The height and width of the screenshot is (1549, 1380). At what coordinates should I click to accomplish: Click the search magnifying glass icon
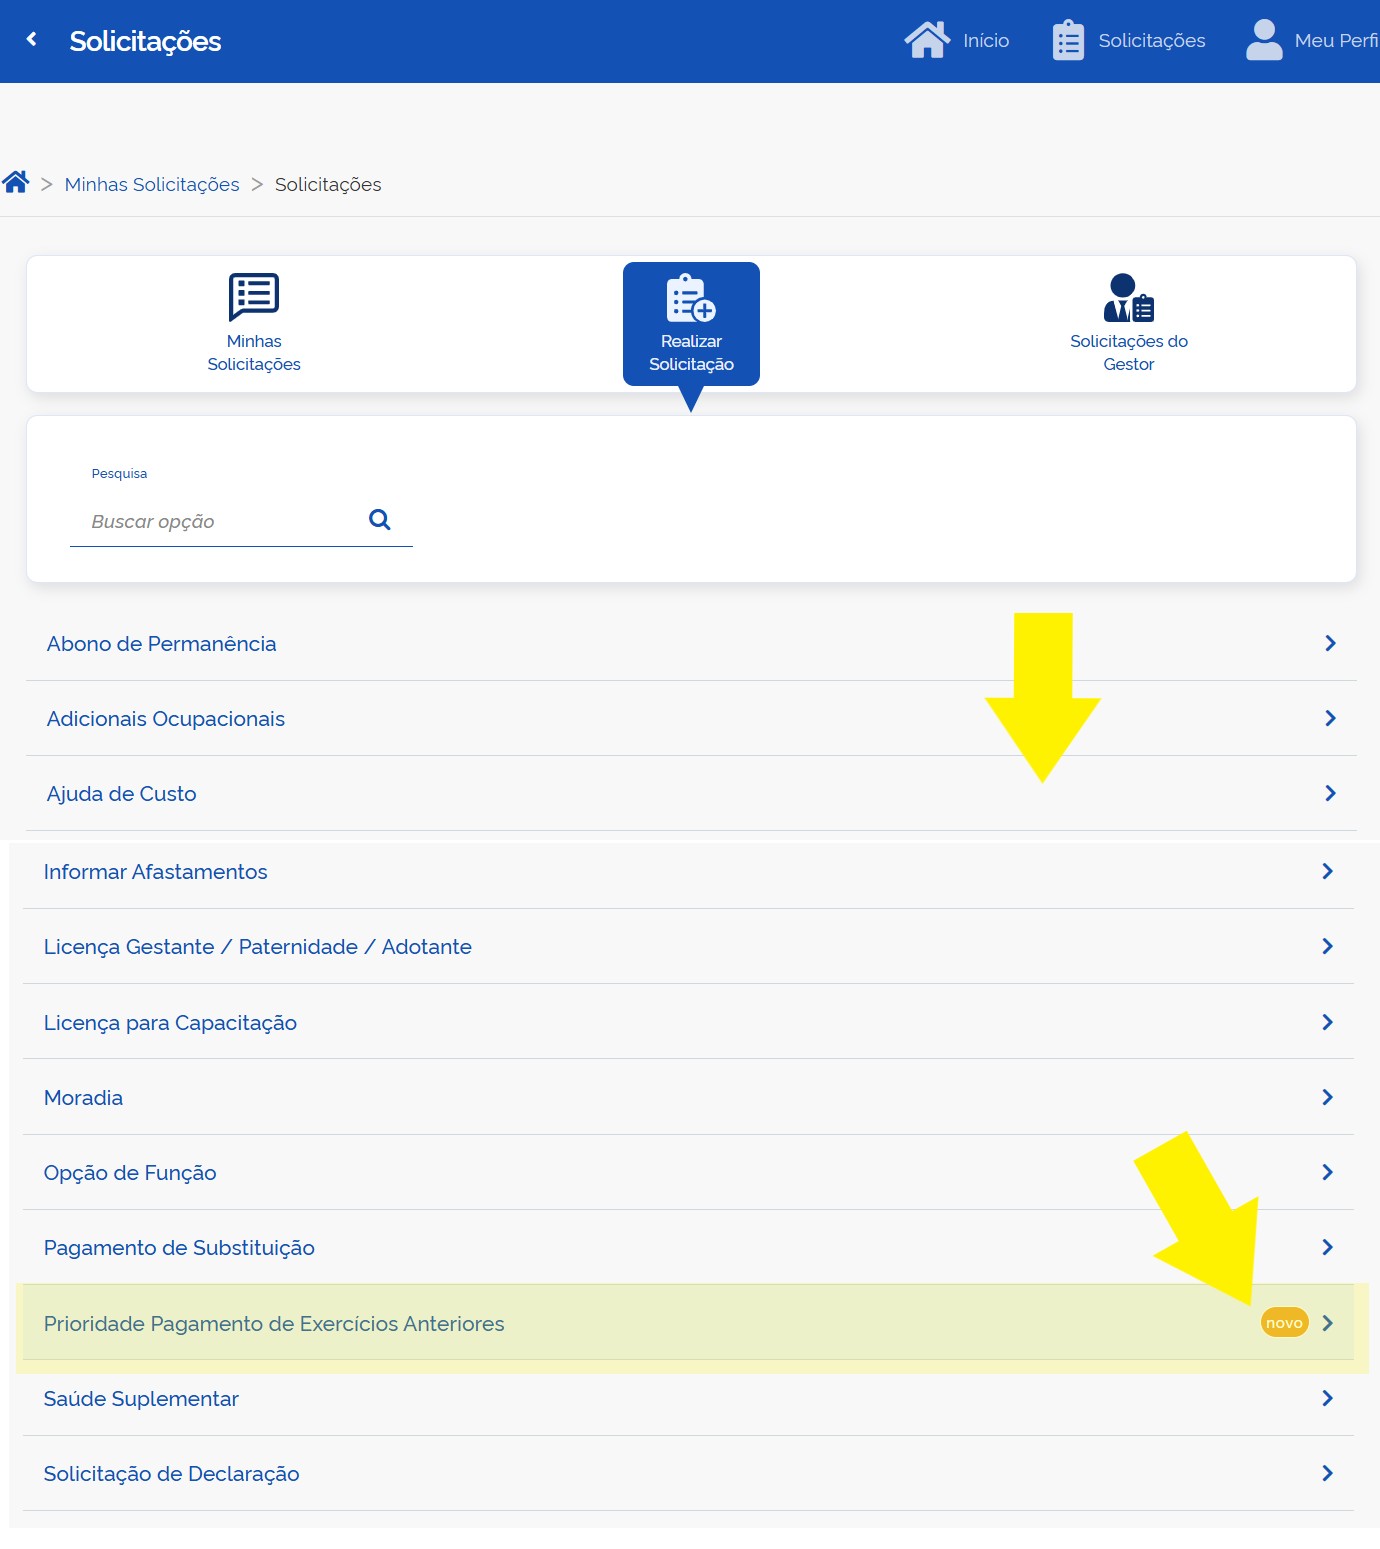click(x=379, y=520)
